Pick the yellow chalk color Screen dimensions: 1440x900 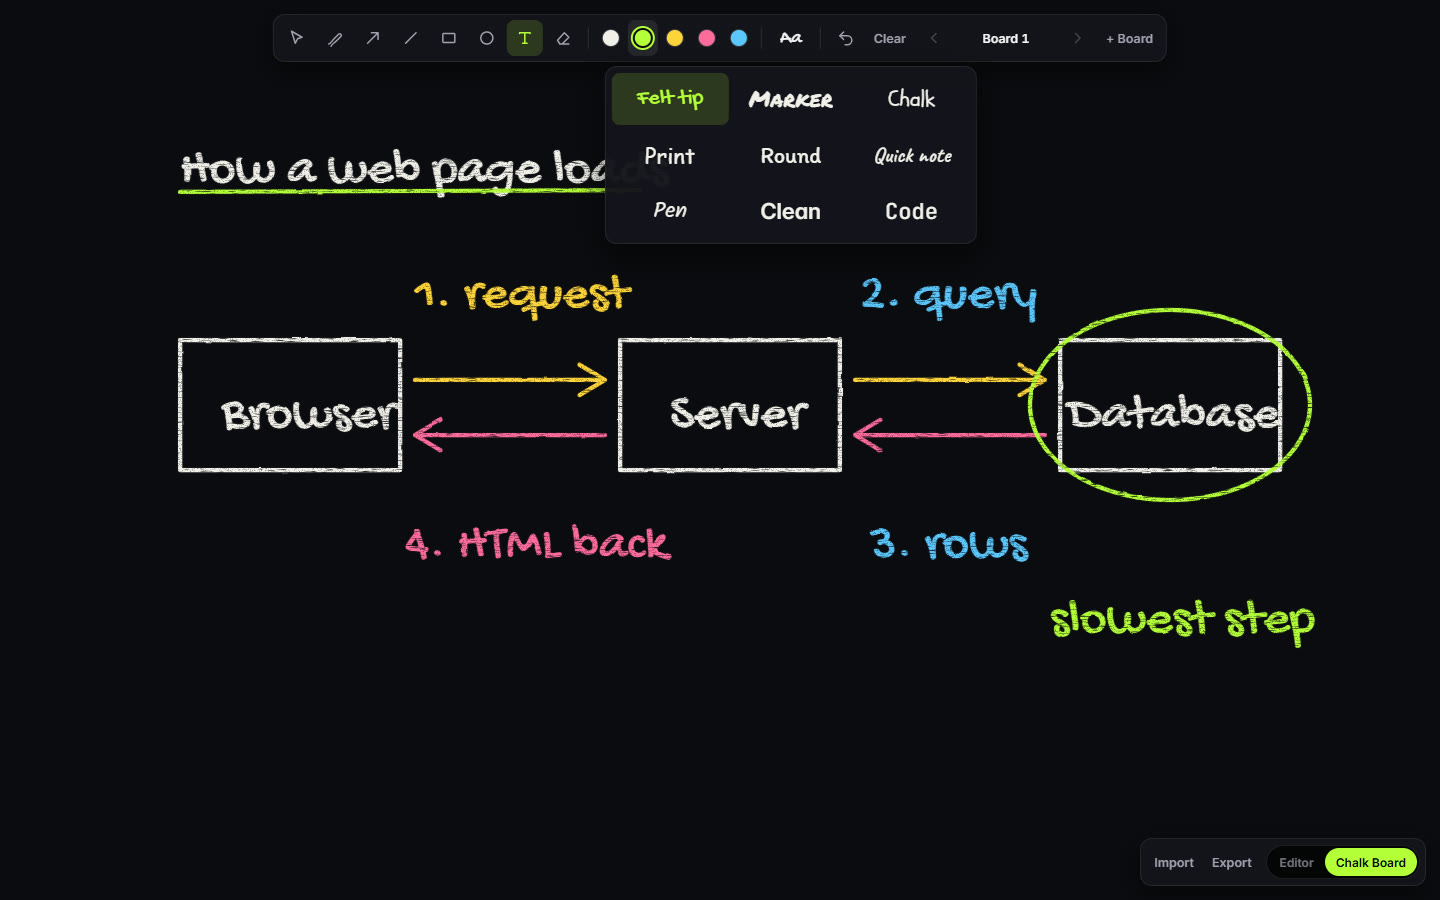(675, 38)
